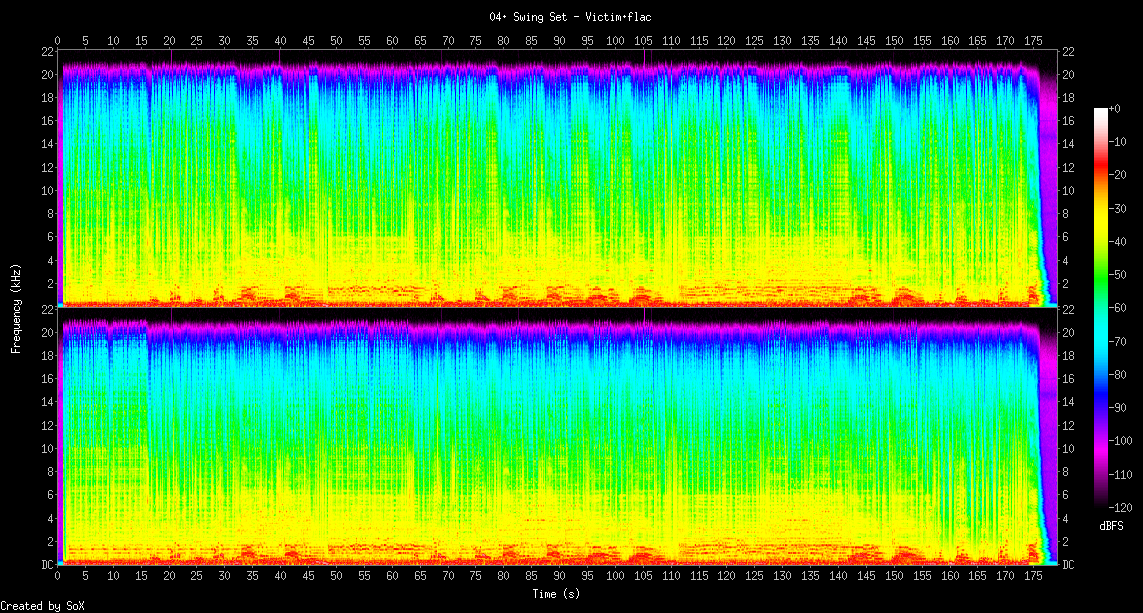Select the 105 s marker on the top time axis
This screenshot has height=613, width=1143.
coord(643,41)
